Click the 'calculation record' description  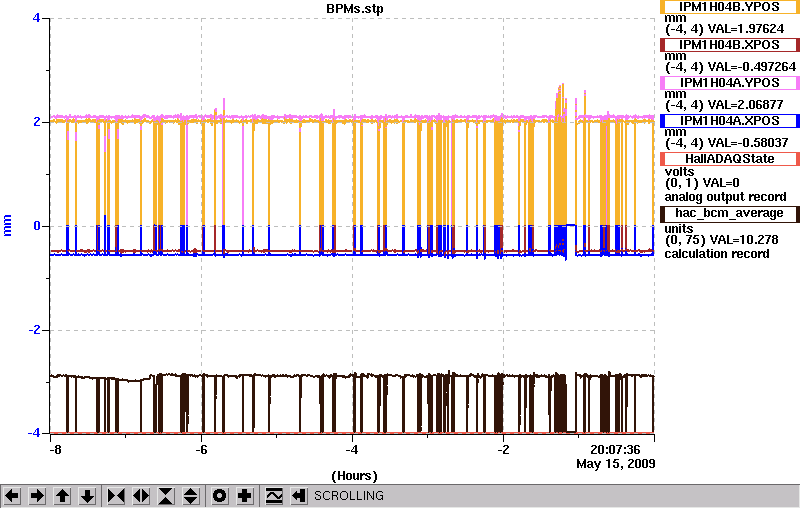pyautogui.click(x=717, y=253)
